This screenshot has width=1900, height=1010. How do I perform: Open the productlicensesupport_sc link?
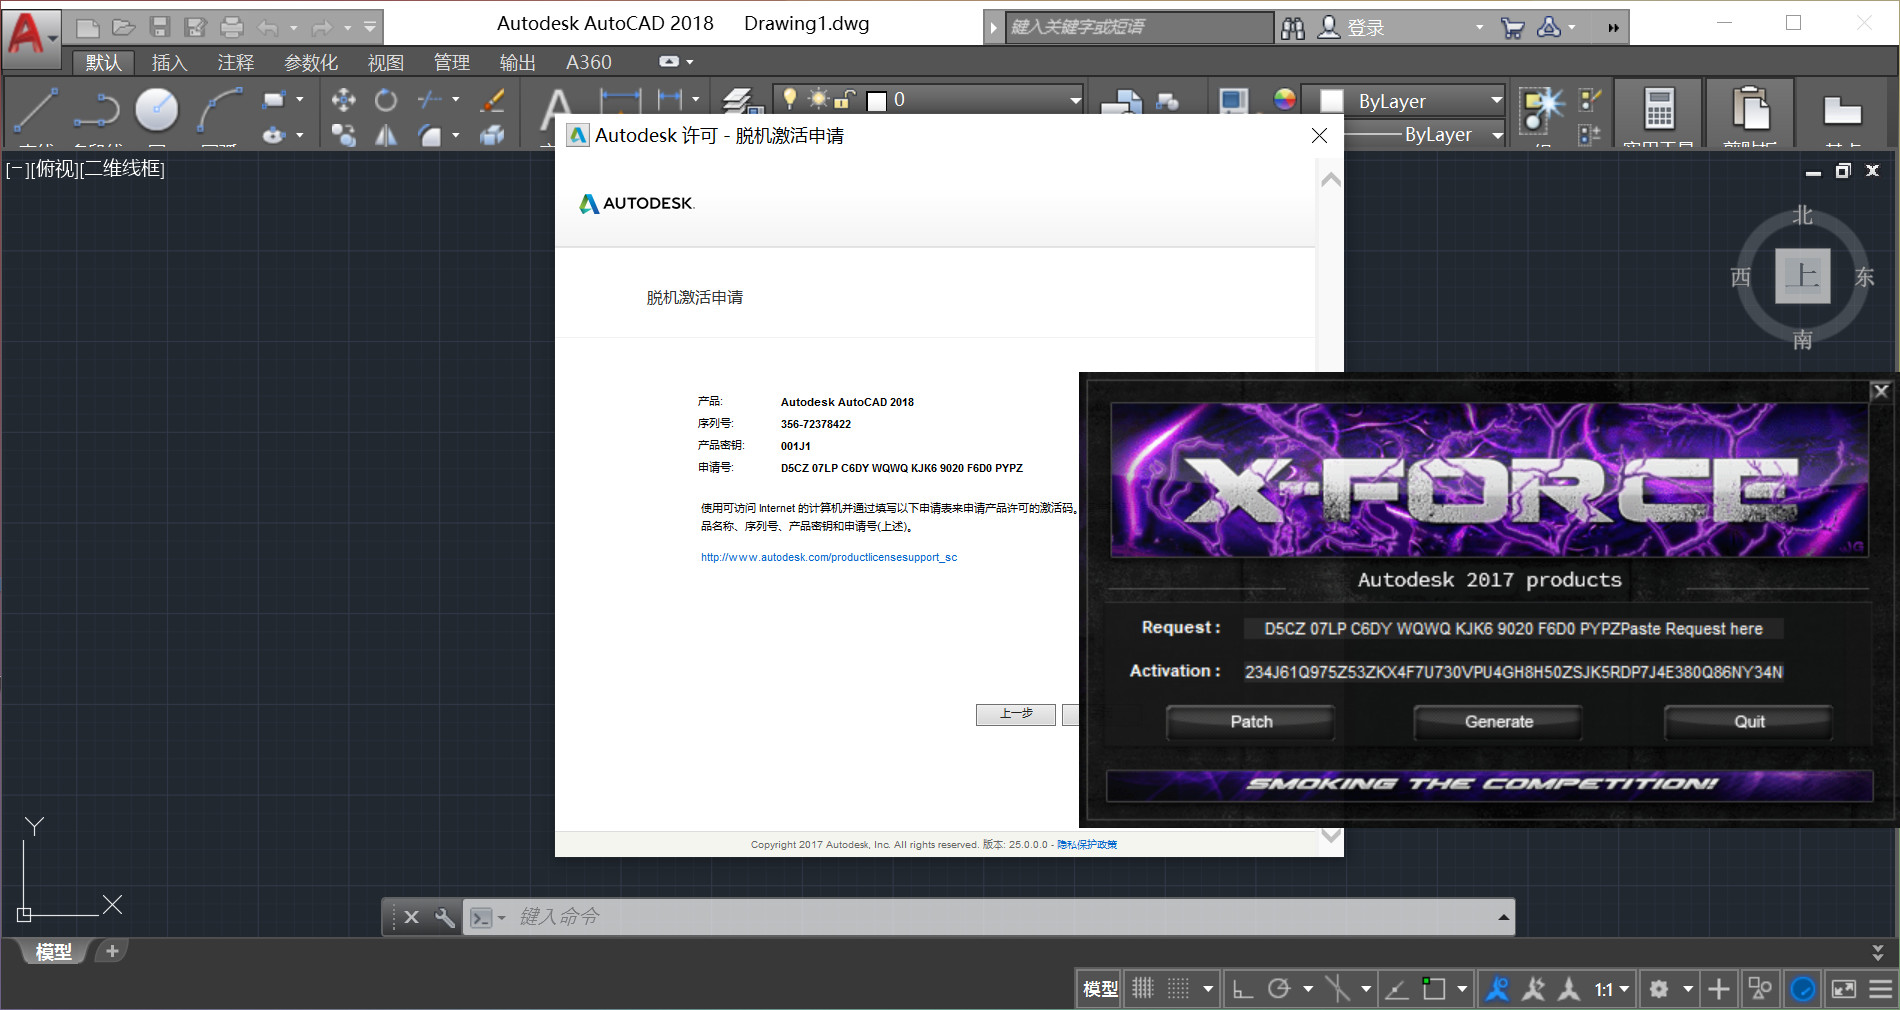(829, 557)
